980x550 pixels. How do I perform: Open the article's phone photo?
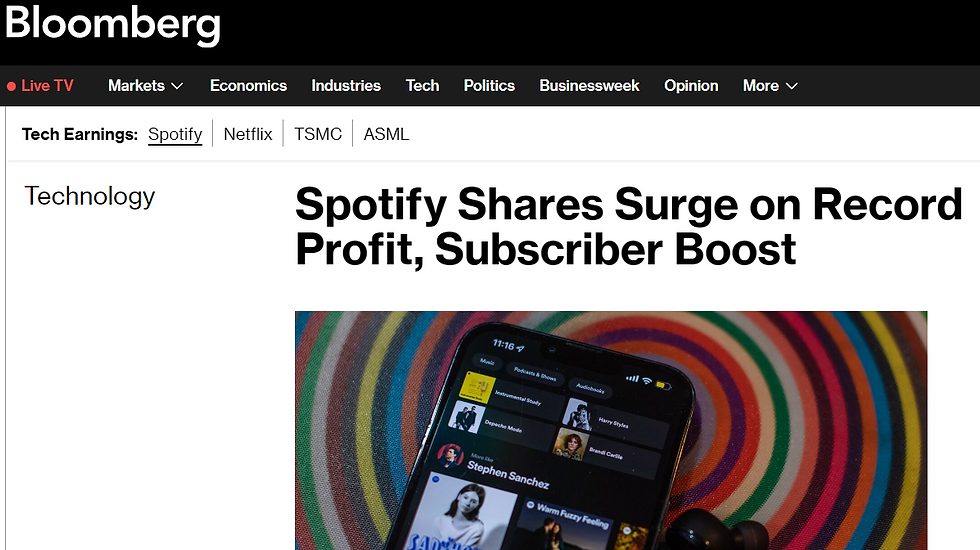point(610,430)
